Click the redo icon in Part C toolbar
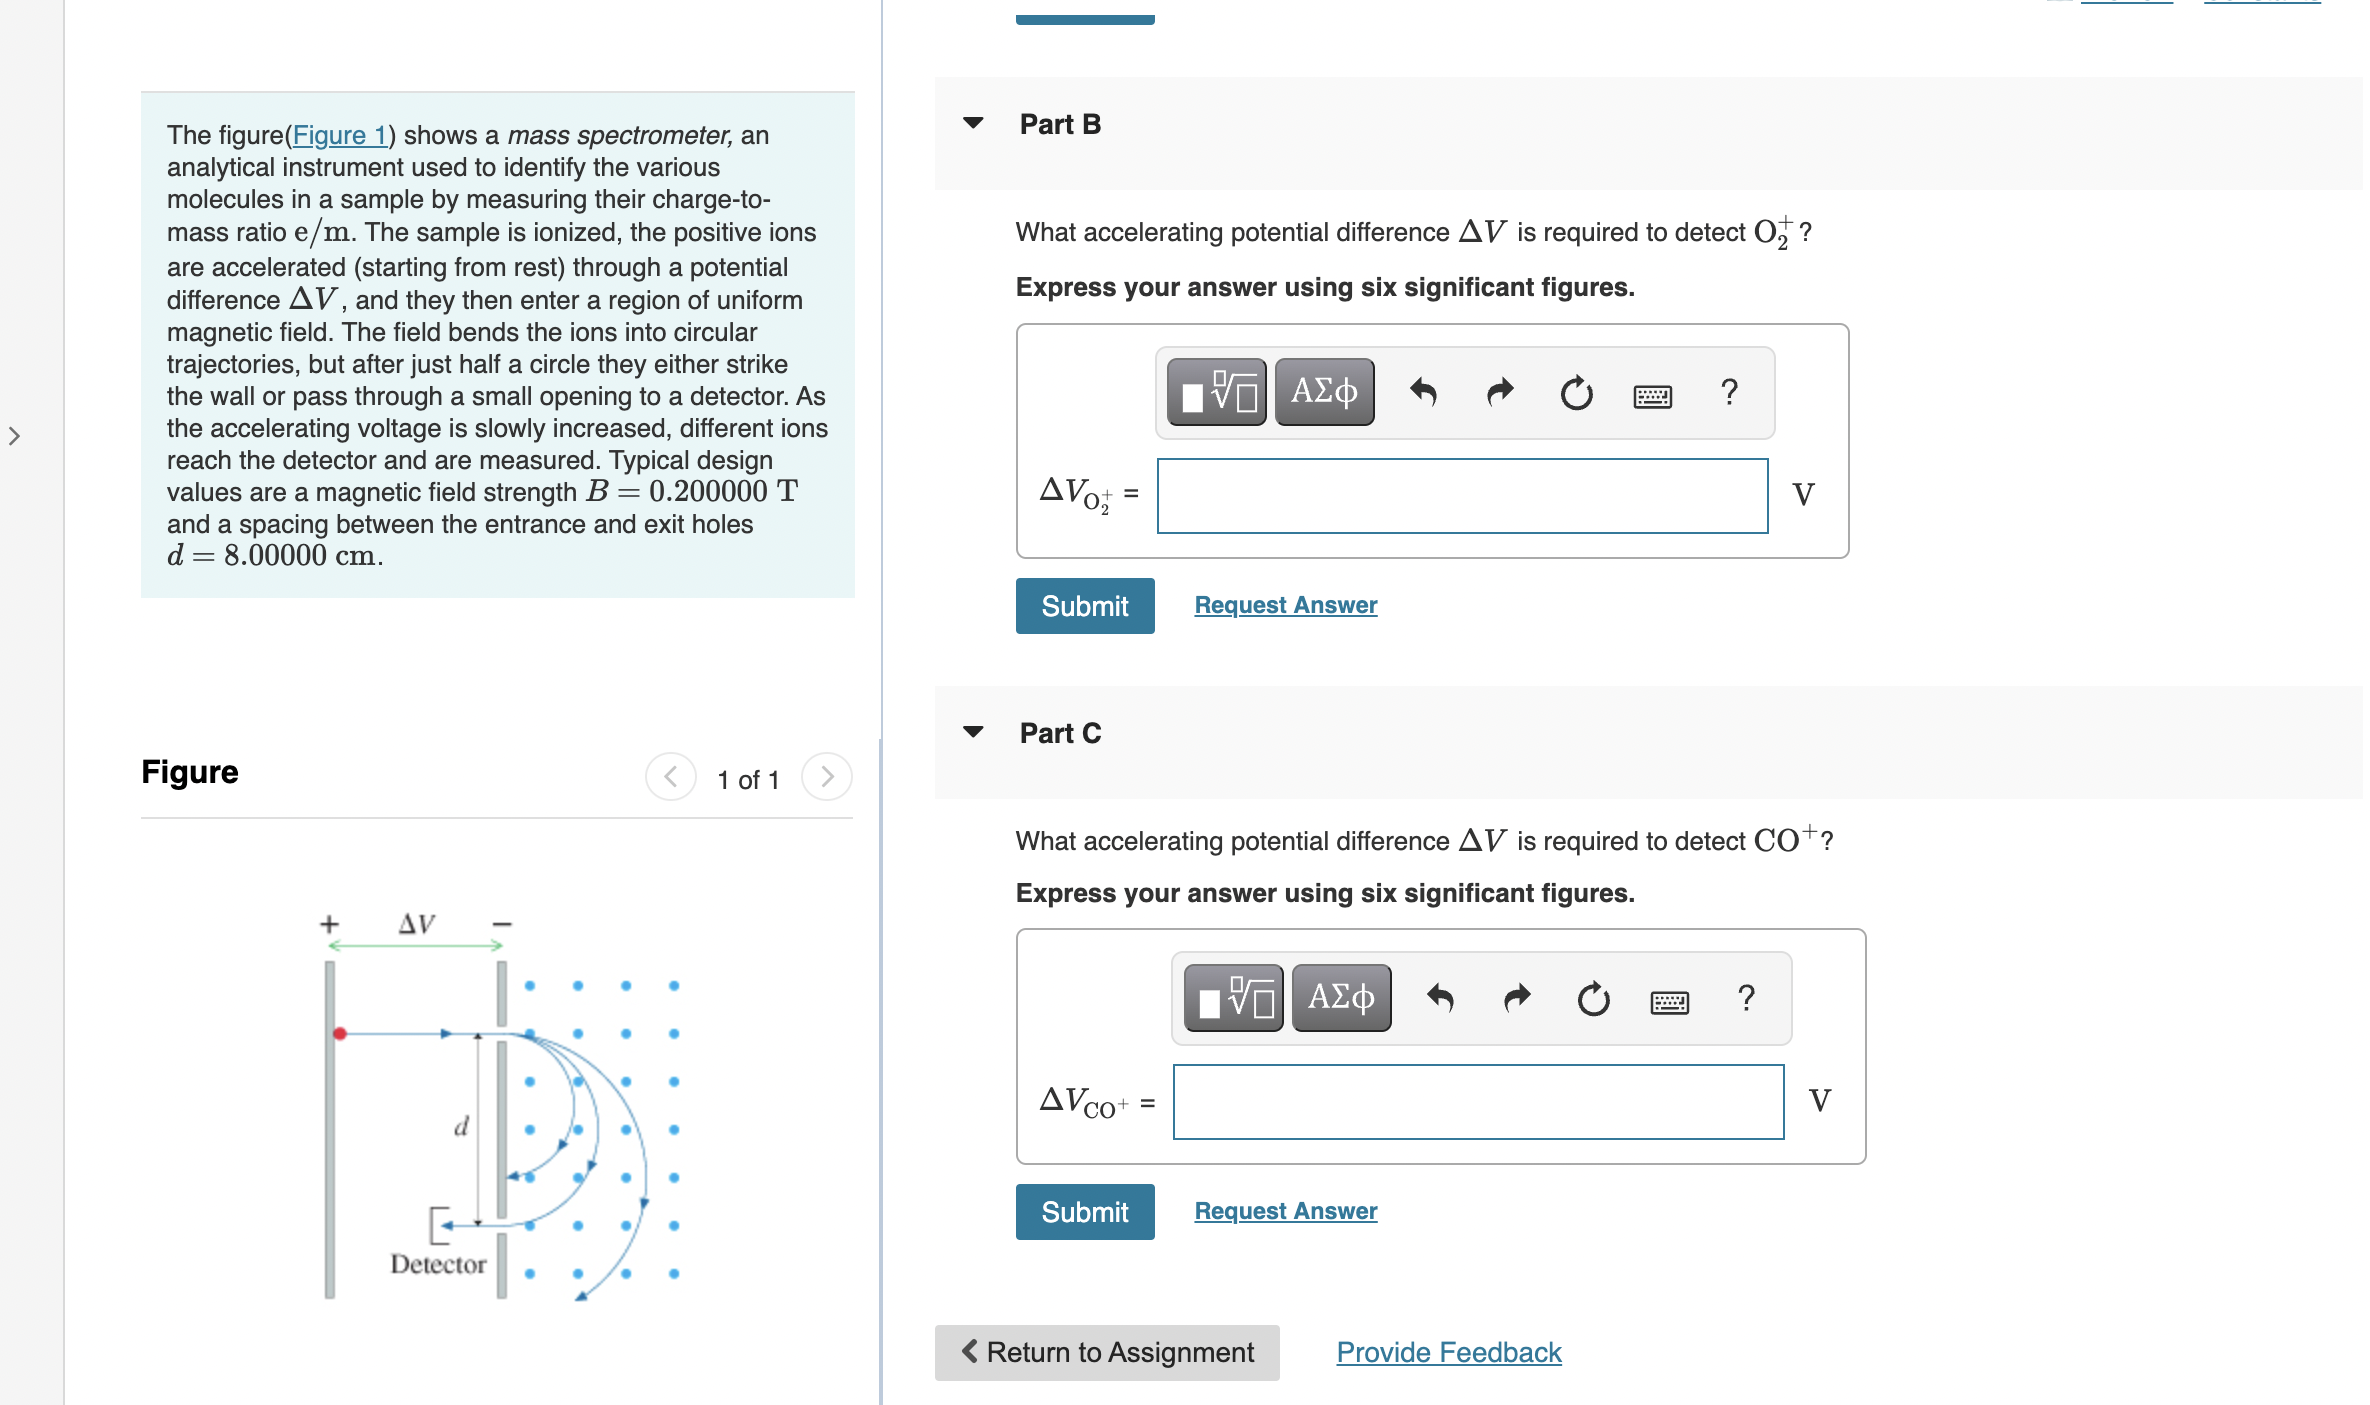Screen dimensions: 2370x1405 [x=1516, y=997]
